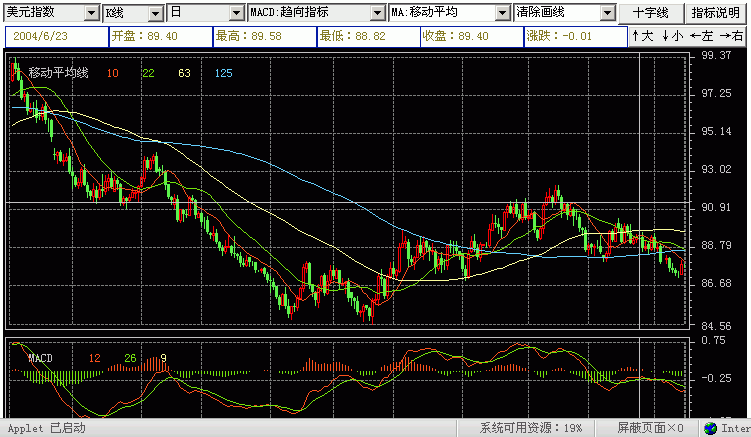Click MACD parameter 12 label
The image size is (751, 437).
95,358
